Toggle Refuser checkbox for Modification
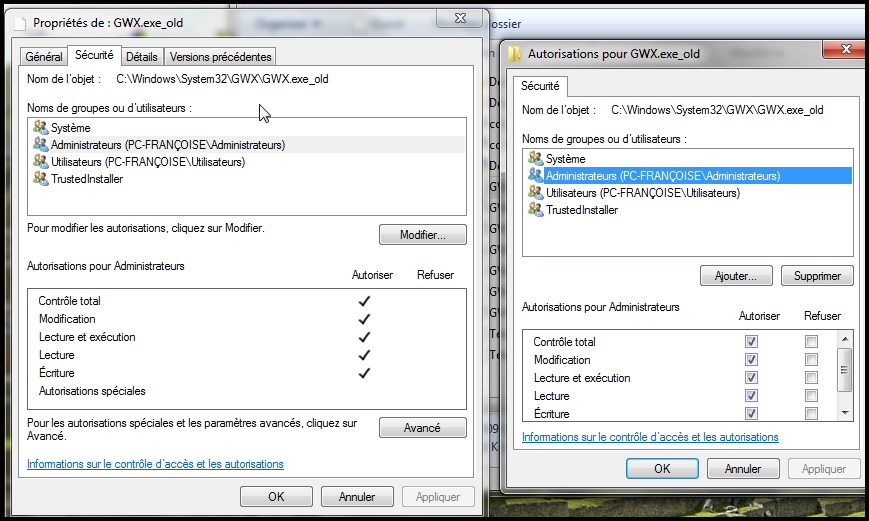Screen dimensions: 869x521 pos(811,360)
